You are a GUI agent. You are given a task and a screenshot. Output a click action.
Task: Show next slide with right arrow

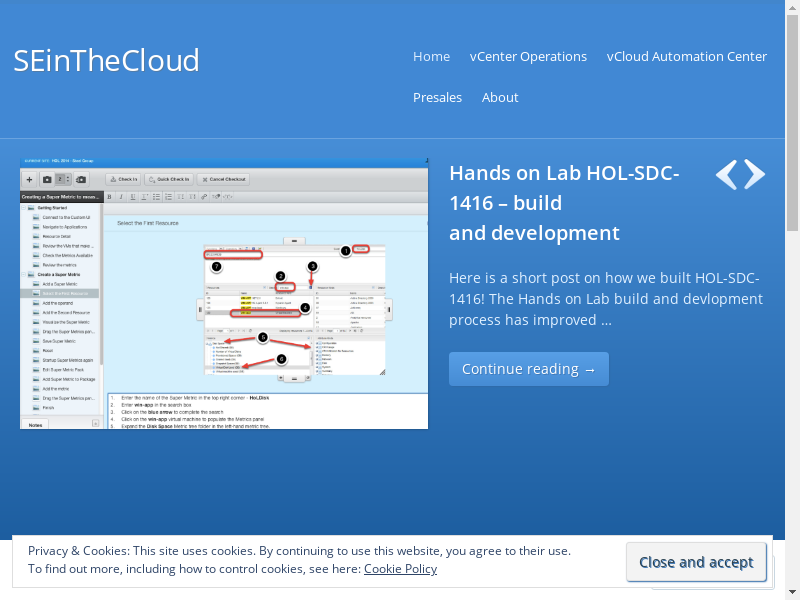(755, 174)
